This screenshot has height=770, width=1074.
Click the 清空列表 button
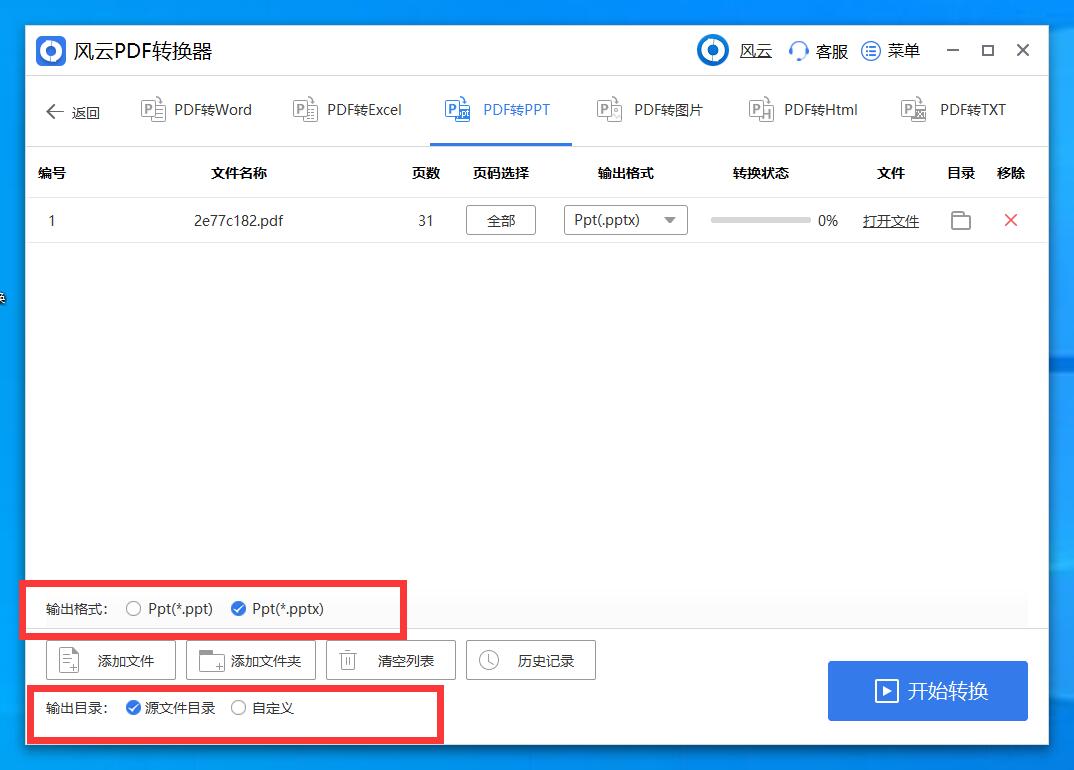[390, 660]
